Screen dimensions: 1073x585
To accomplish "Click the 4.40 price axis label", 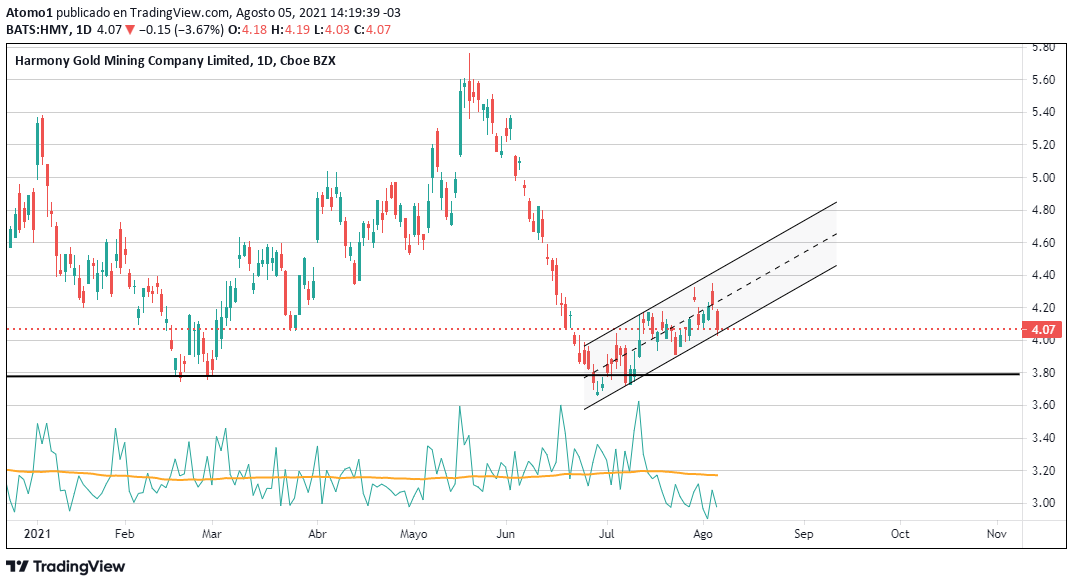I will coord(1044,275).
